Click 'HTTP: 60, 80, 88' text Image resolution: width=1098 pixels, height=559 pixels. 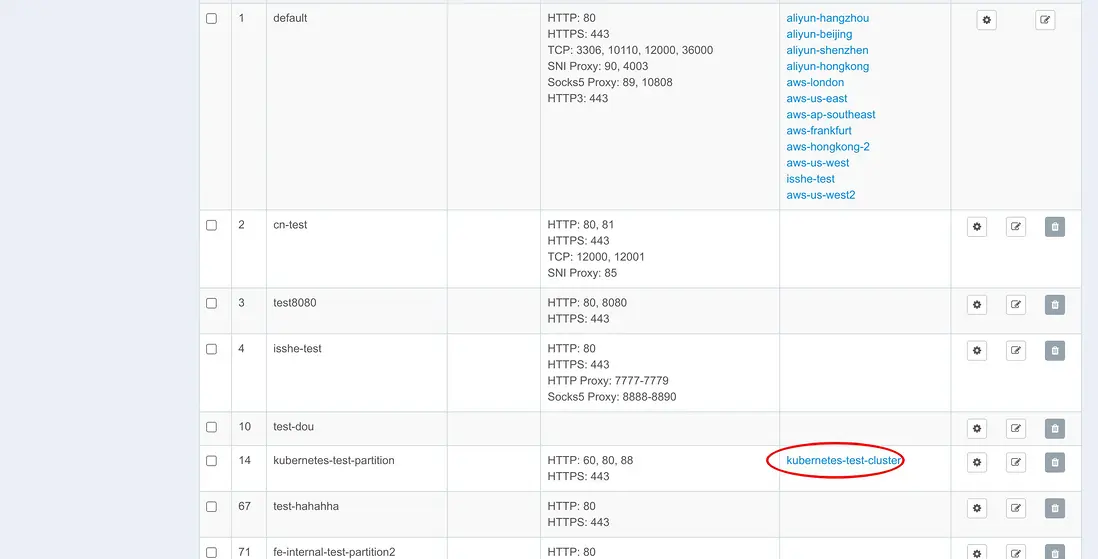coord(590,461)
